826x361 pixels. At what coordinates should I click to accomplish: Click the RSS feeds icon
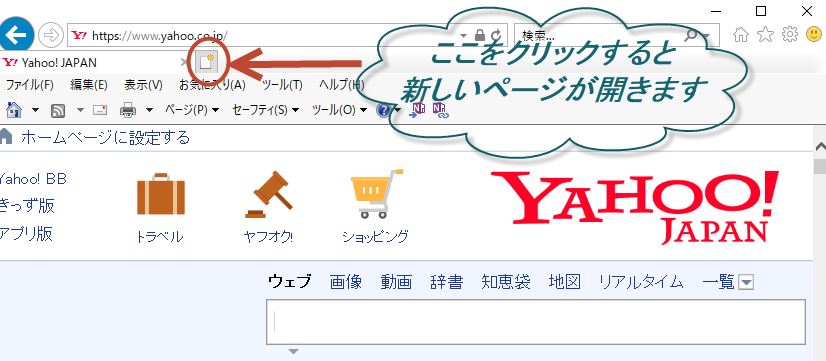58,110
